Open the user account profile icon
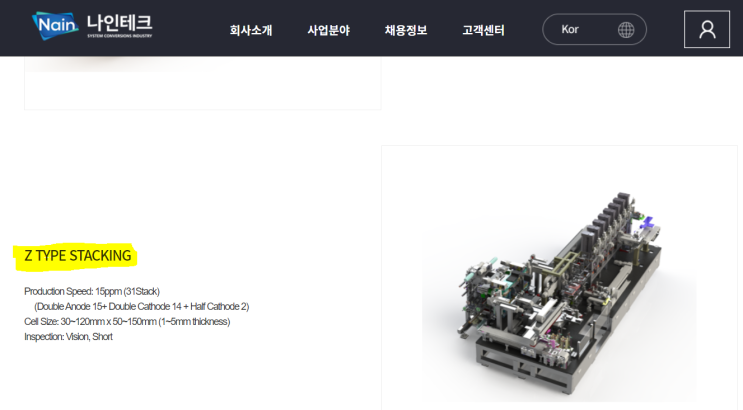The height and width of the screenshot is (410, 743). coord(707,29)
